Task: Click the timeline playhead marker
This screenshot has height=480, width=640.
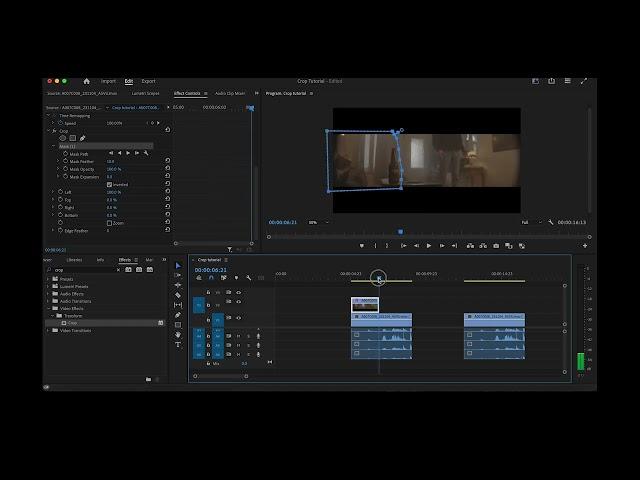Action: coord(379,279)
